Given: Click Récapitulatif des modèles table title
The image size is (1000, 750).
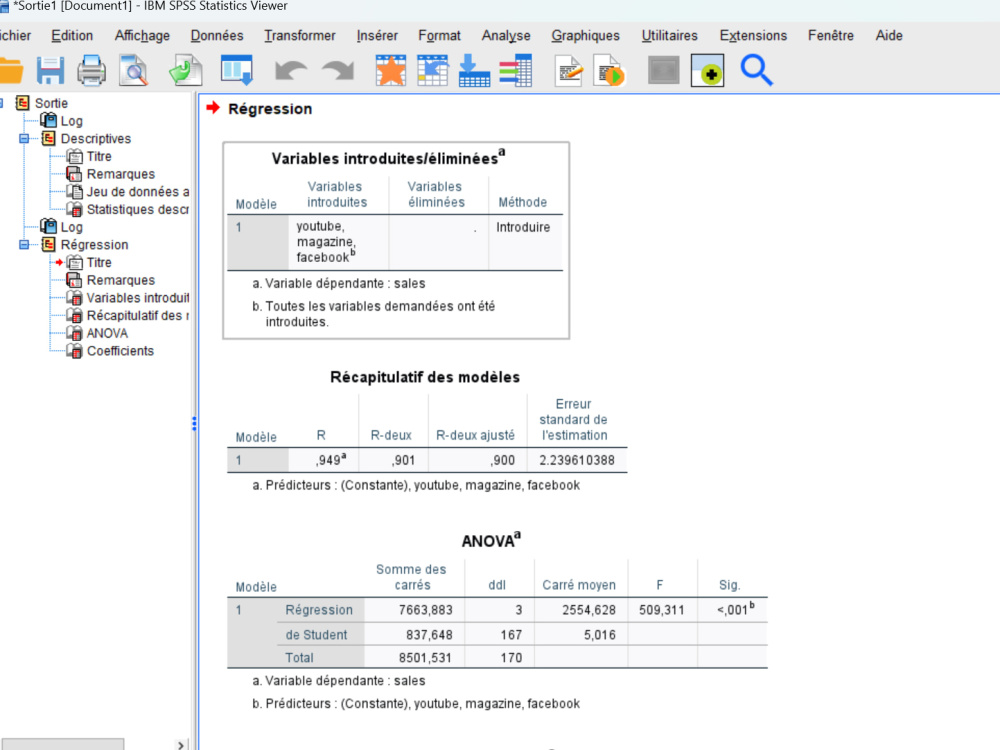Looking at the screenshot, I should pos(425,377).
